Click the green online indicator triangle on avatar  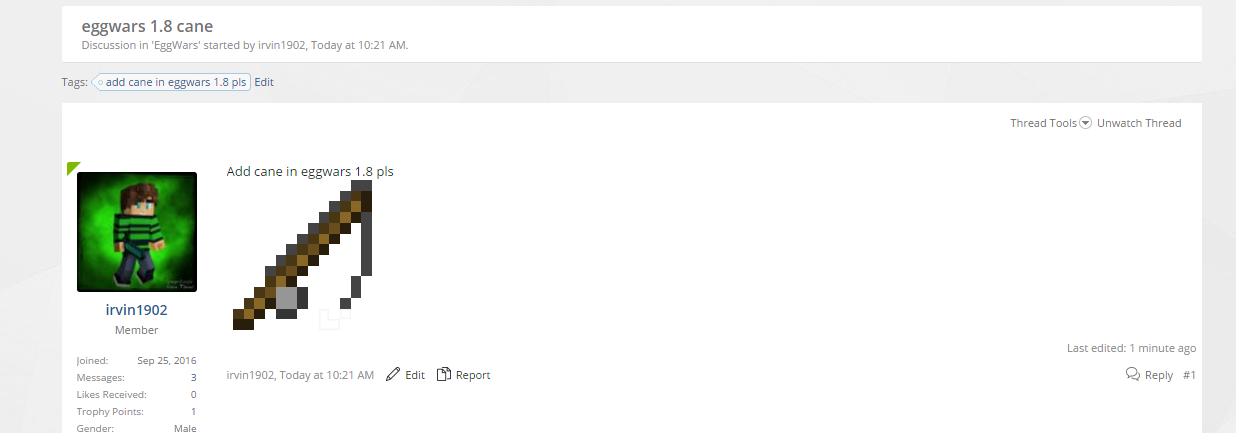(72, 167)
